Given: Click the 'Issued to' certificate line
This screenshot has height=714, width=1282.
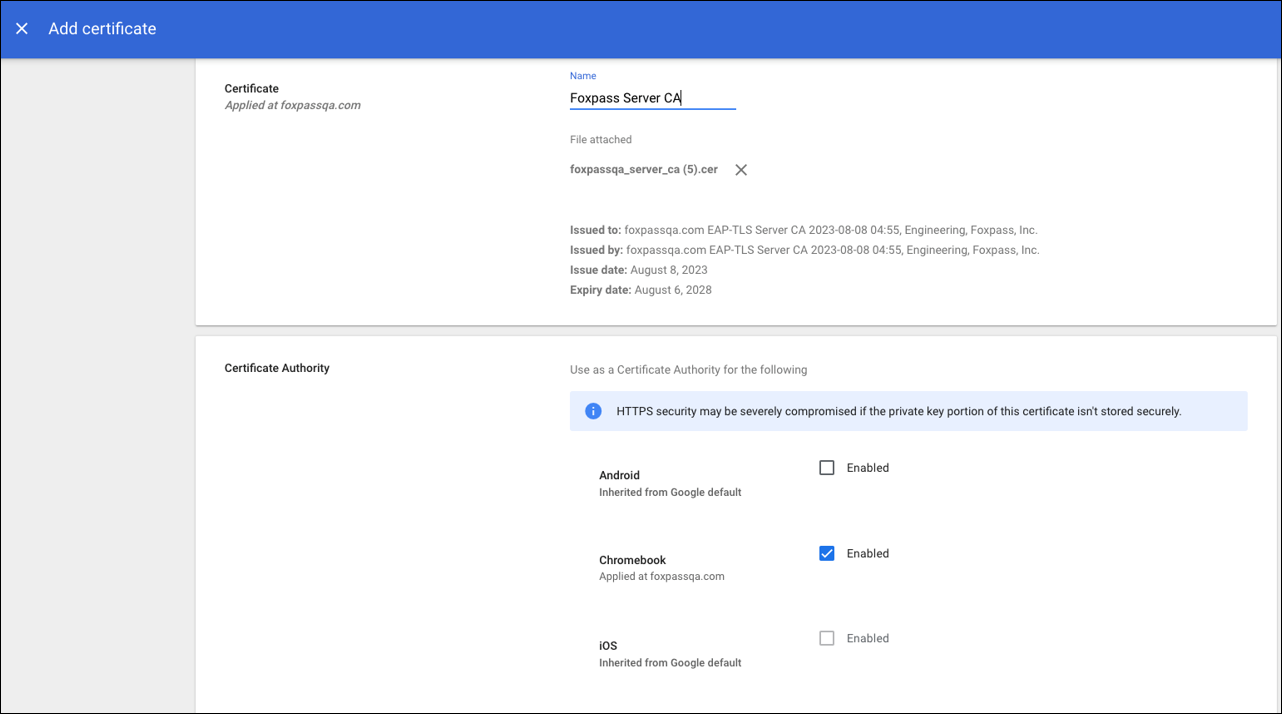Looking at the screenshot, I should click(x=804, y=230).
